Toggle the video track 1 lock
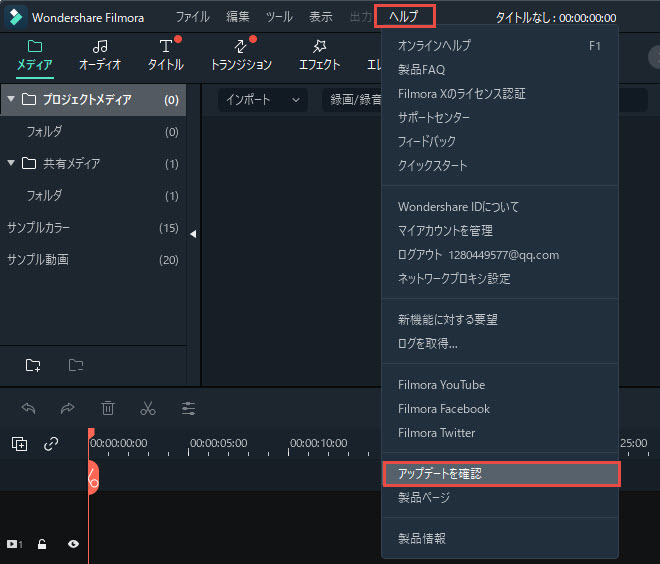The image size is (660, 564). pyautogui.click(x=42, y=544)
